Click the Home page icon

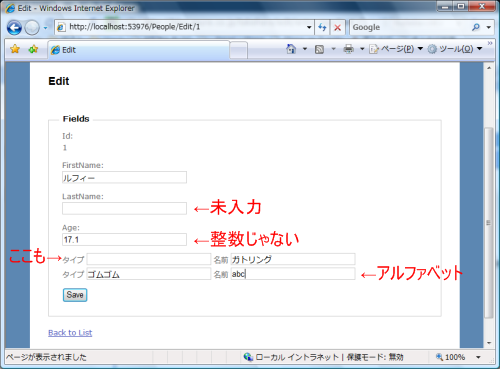click(291, 49)
